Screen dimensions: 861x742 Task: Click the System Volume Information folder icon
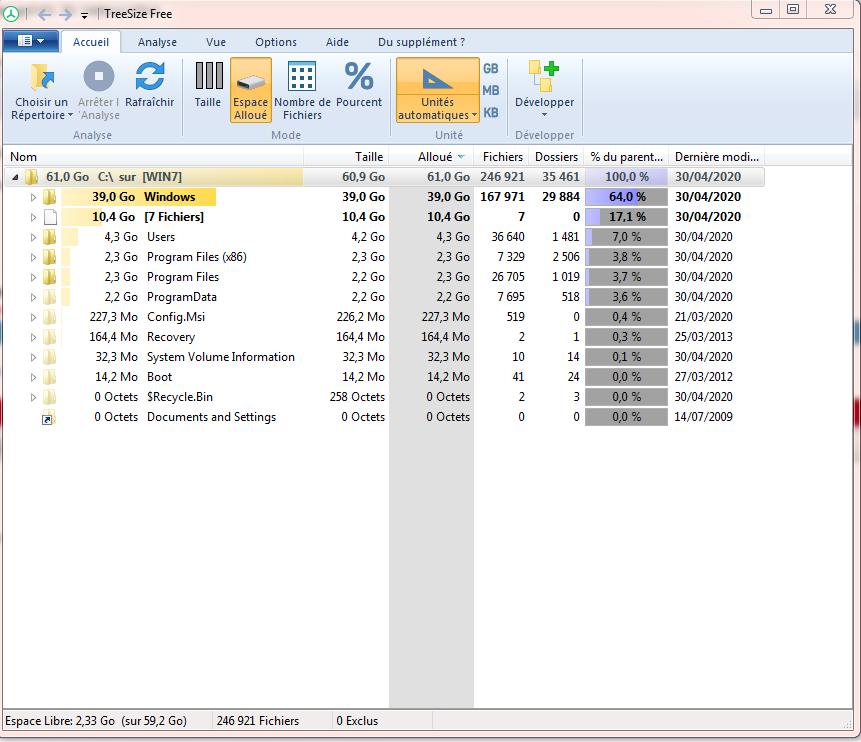(50, 357)
